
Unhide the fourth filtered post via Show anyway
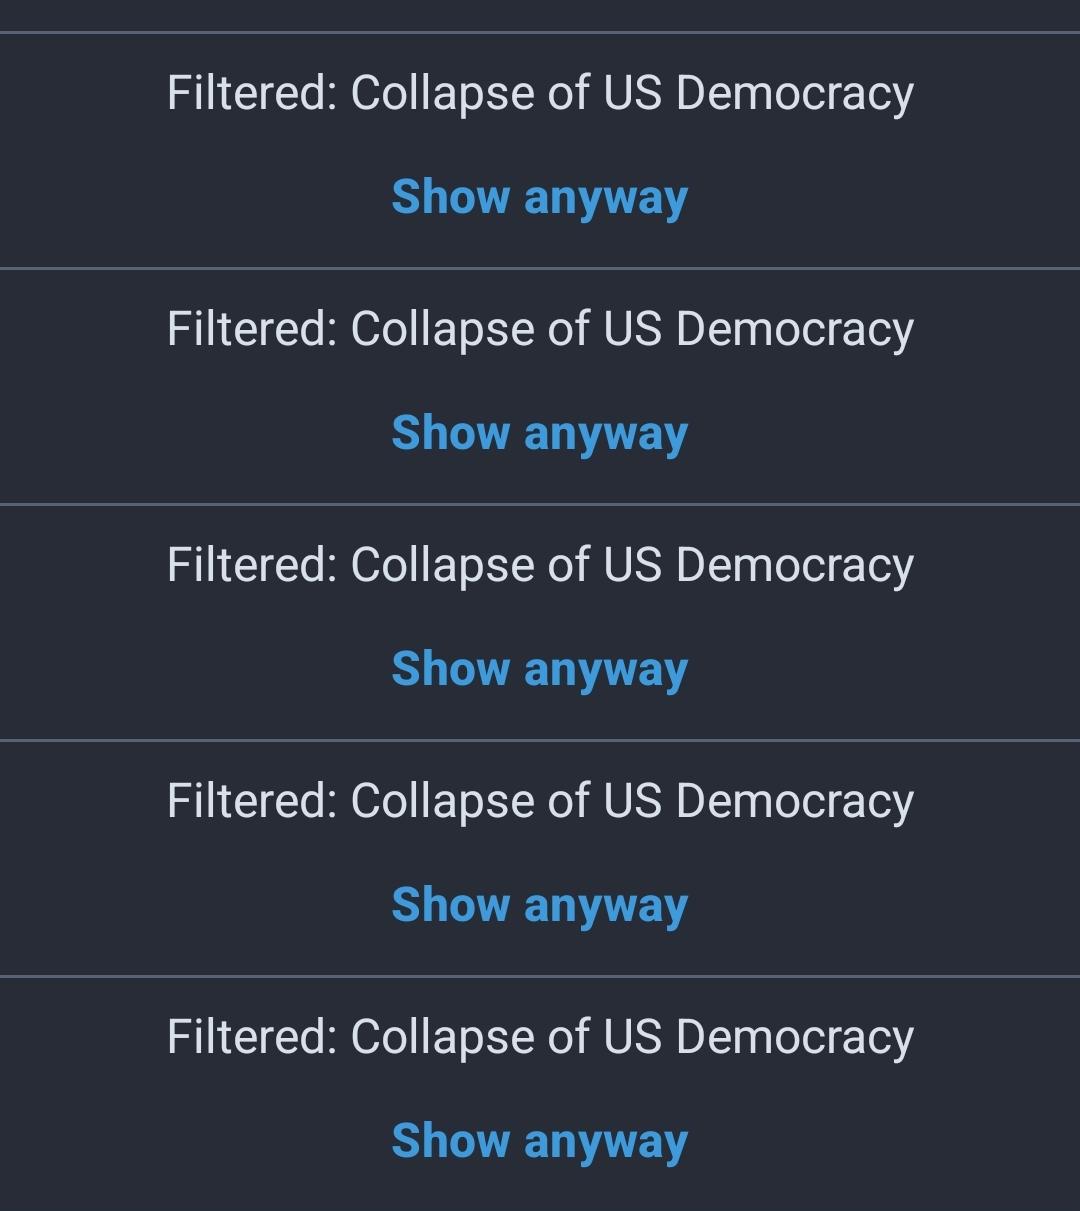[x=539, y=905]
